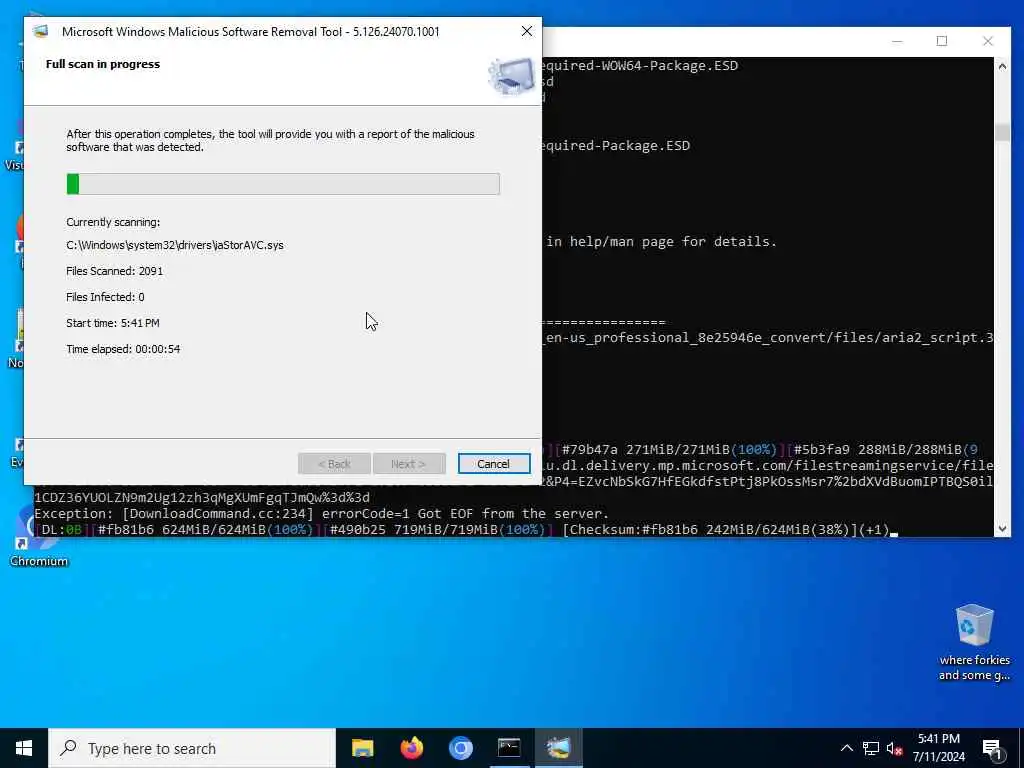Screen dimensions: 1024x768
Task: Minimize the command prompt window
Action: [897, 41]
